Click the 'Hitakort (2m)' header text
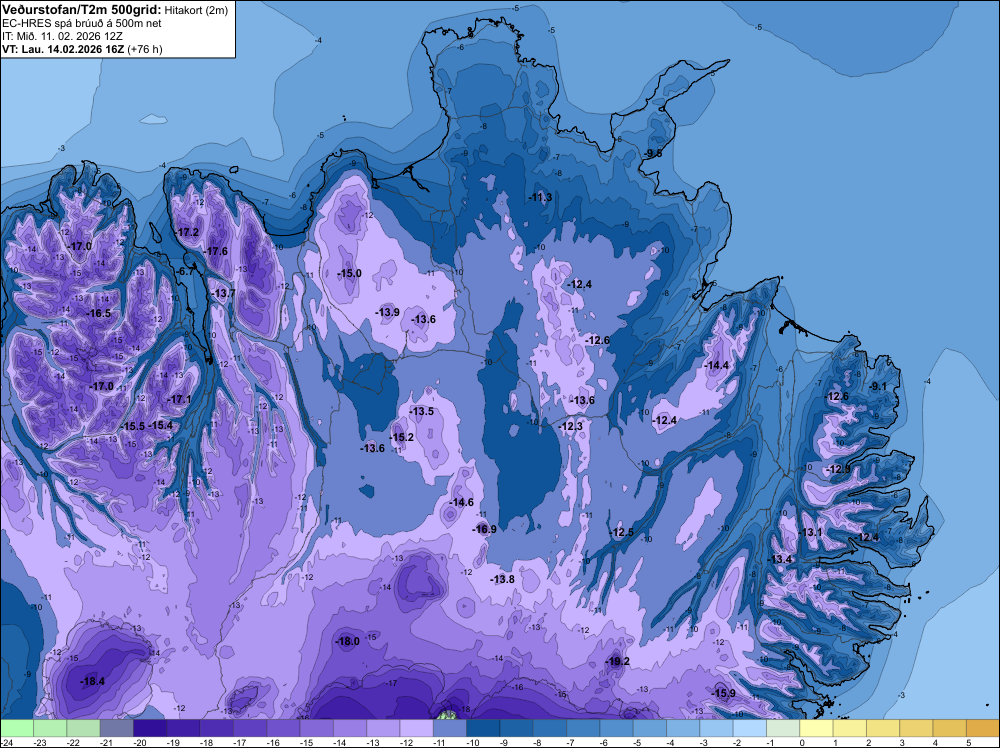 coord(196,10)
